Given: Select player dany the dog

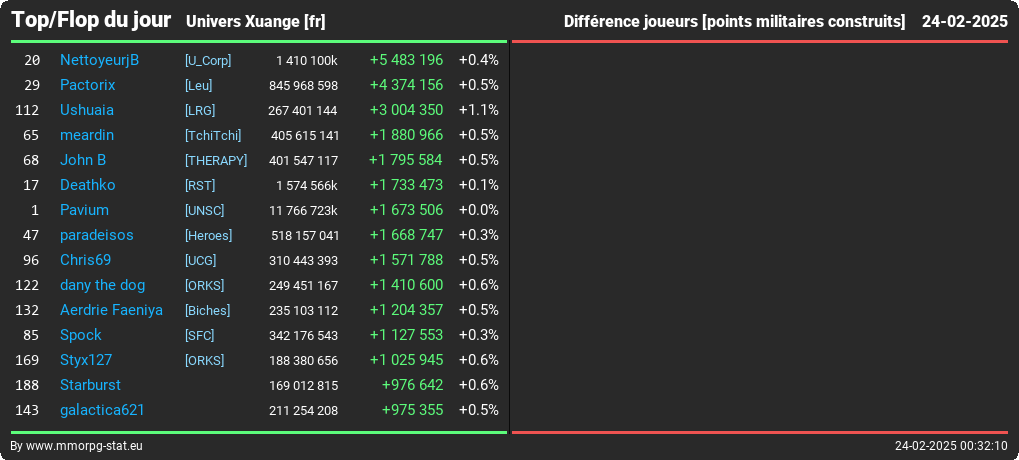Looking at the screenshot, I should tap(103, 285).
